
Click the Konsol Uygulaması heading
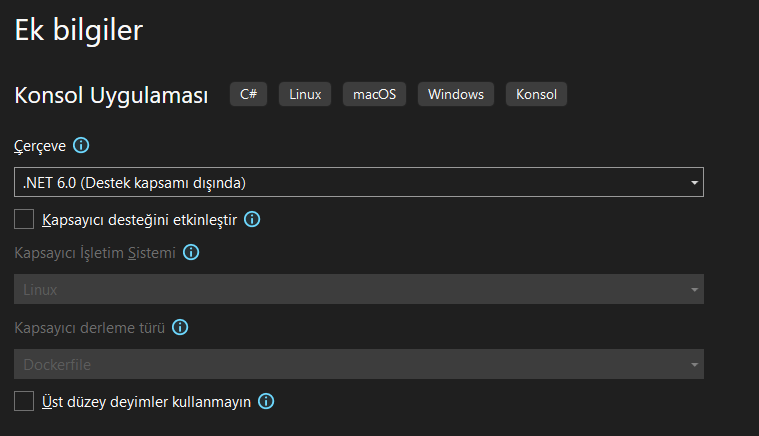pos(111,96)
